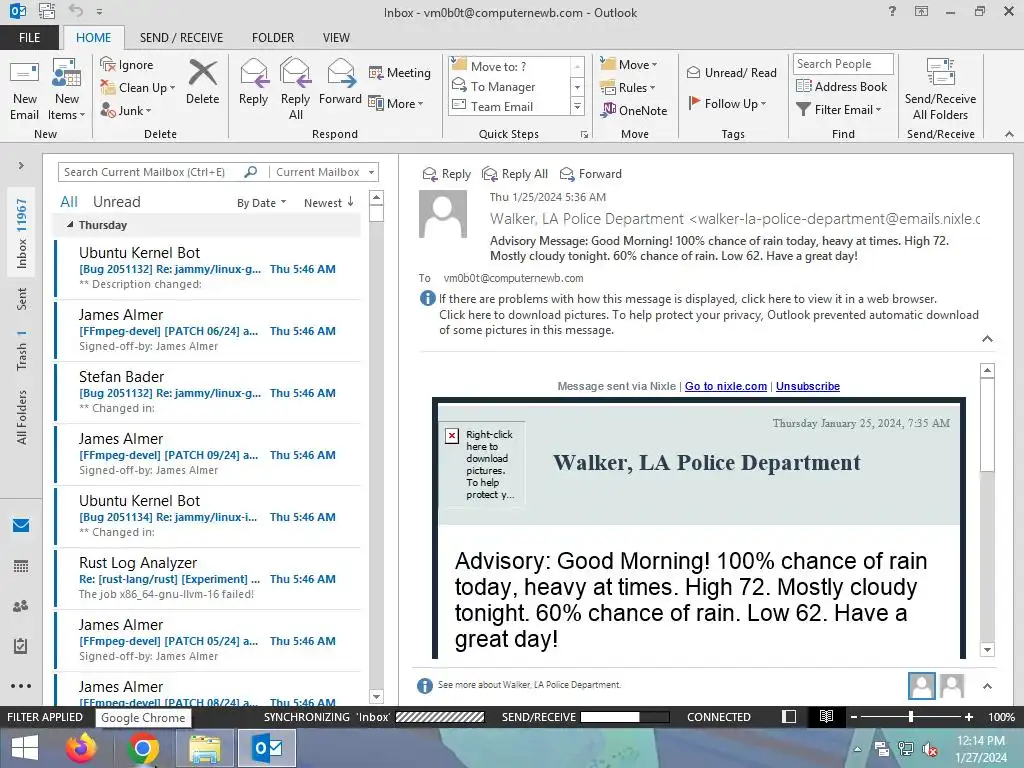Collapse the message header
1024x768 pixels.
coord(987,338)
